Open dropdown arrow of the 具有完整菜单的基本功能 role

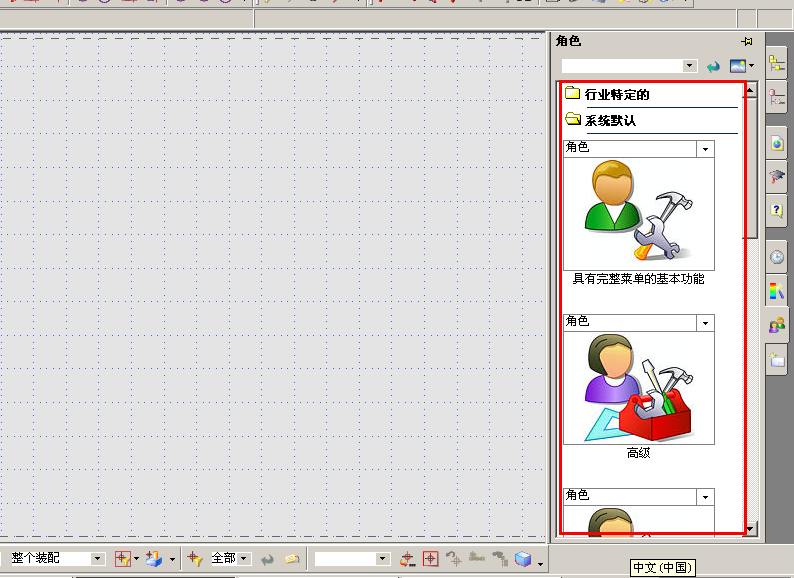pyautogui.click(x=705, y=149)
